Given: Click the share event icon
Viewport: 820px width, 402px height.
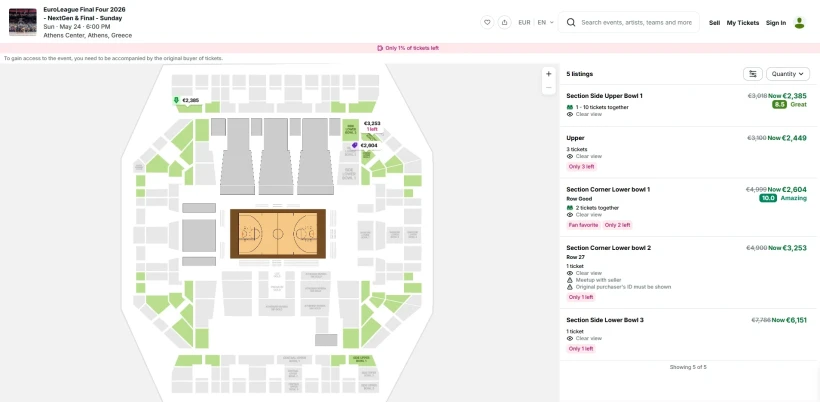Looking at the screenshot, I should point(504,22).
